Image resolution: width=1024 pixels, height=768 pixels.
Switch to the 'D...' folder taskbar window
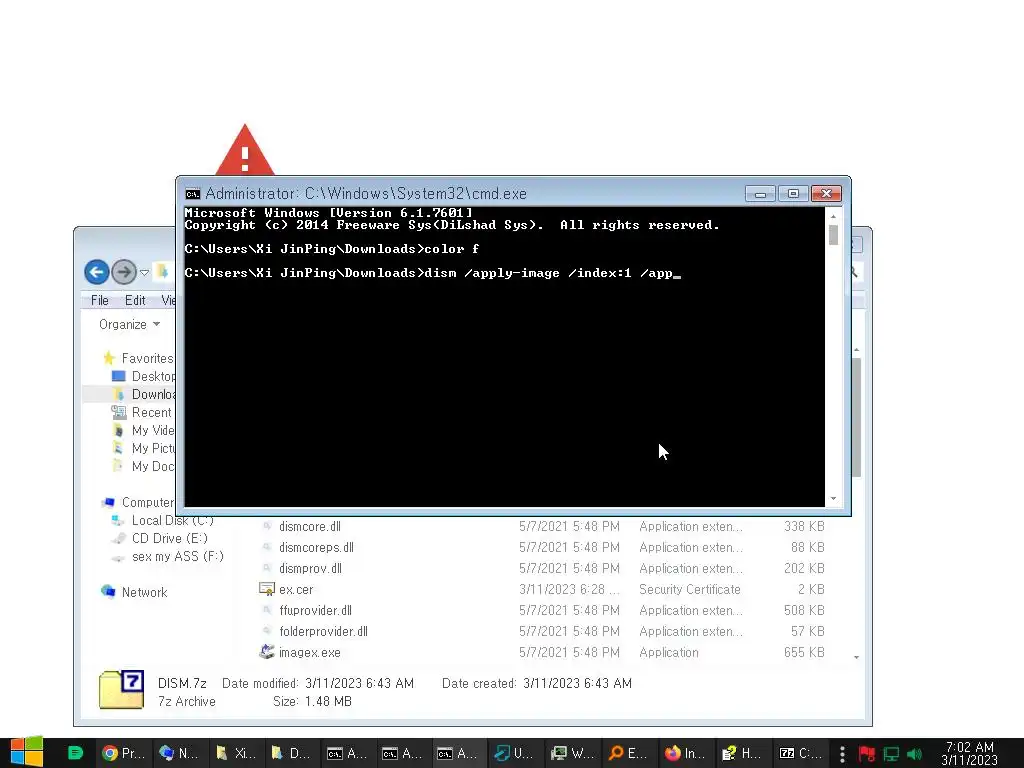coord(290,753)
